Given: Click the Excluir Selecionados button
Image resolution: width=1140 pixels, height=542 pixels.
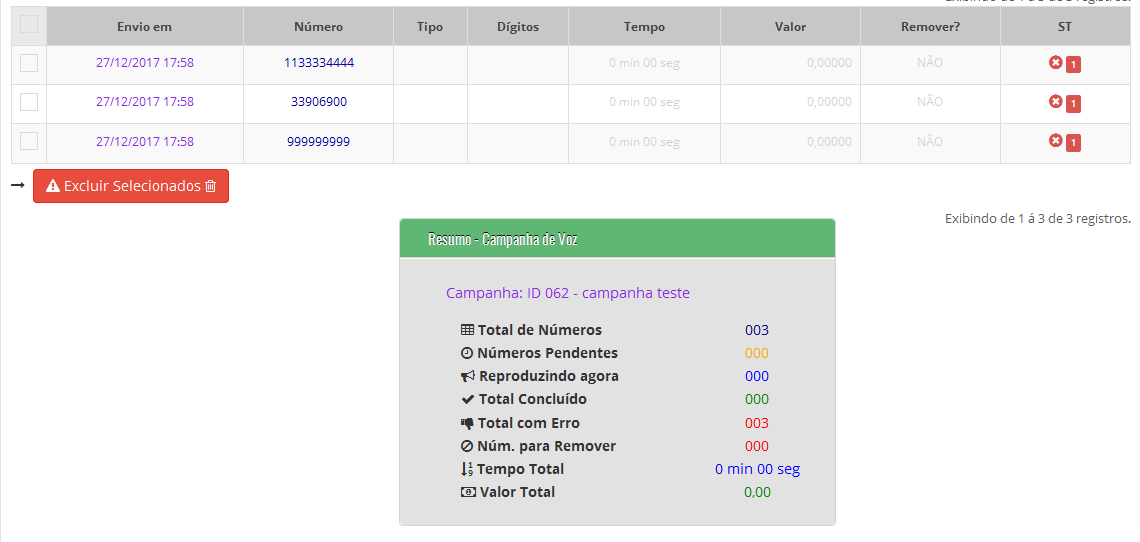Looking at the screenshot, I should [x=131, y=186].
